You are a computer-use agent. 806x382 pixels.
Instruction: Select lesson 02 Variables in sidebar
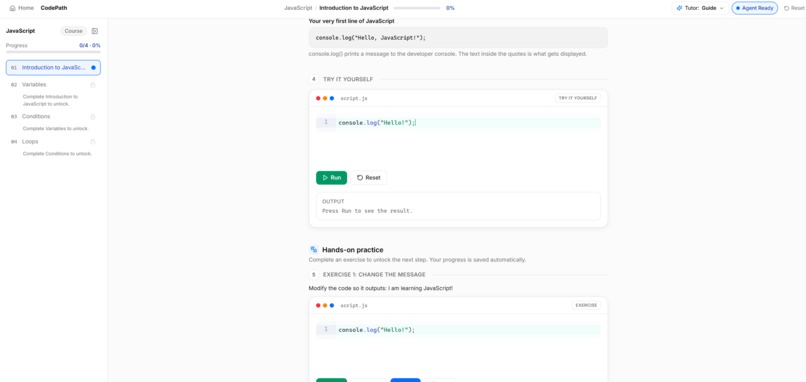click(53, 84)
